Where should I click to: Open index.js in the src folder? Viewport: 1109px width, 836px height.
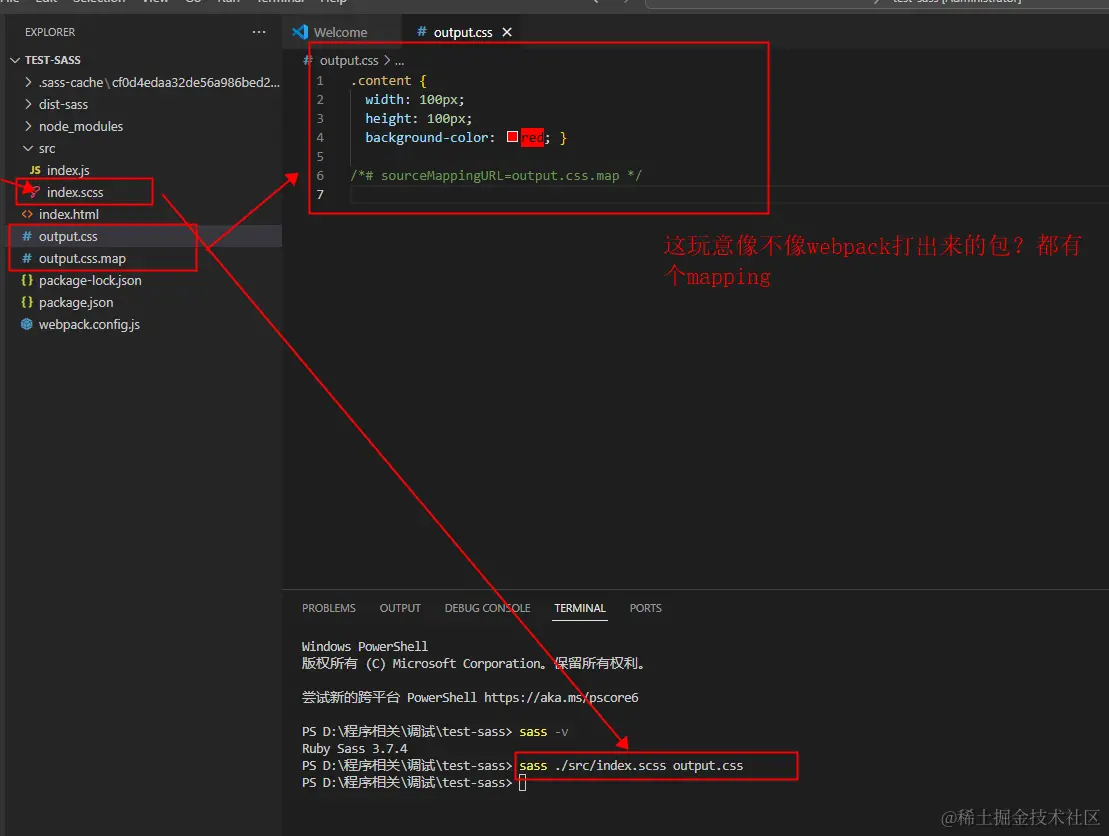tap(68, 170)
